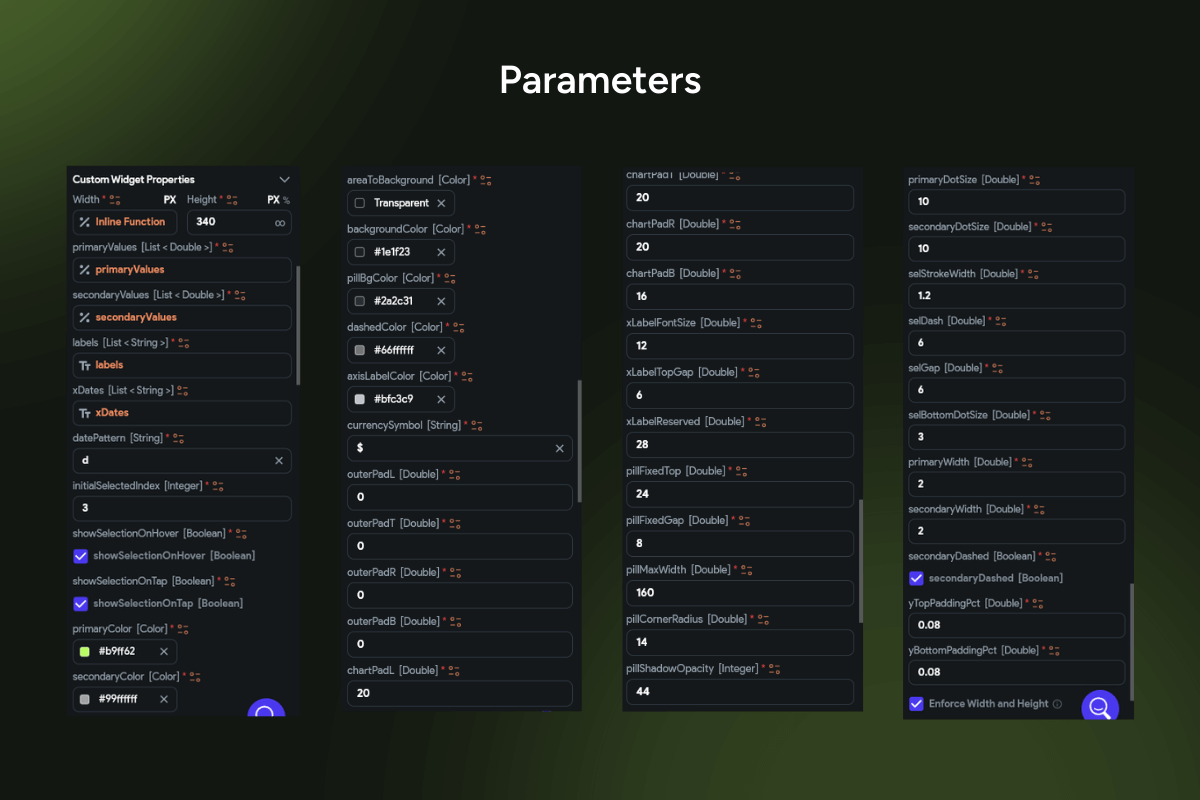1200x800 pixels.
Task: Clear the datePattern field with X
Action: coord(279,461)
